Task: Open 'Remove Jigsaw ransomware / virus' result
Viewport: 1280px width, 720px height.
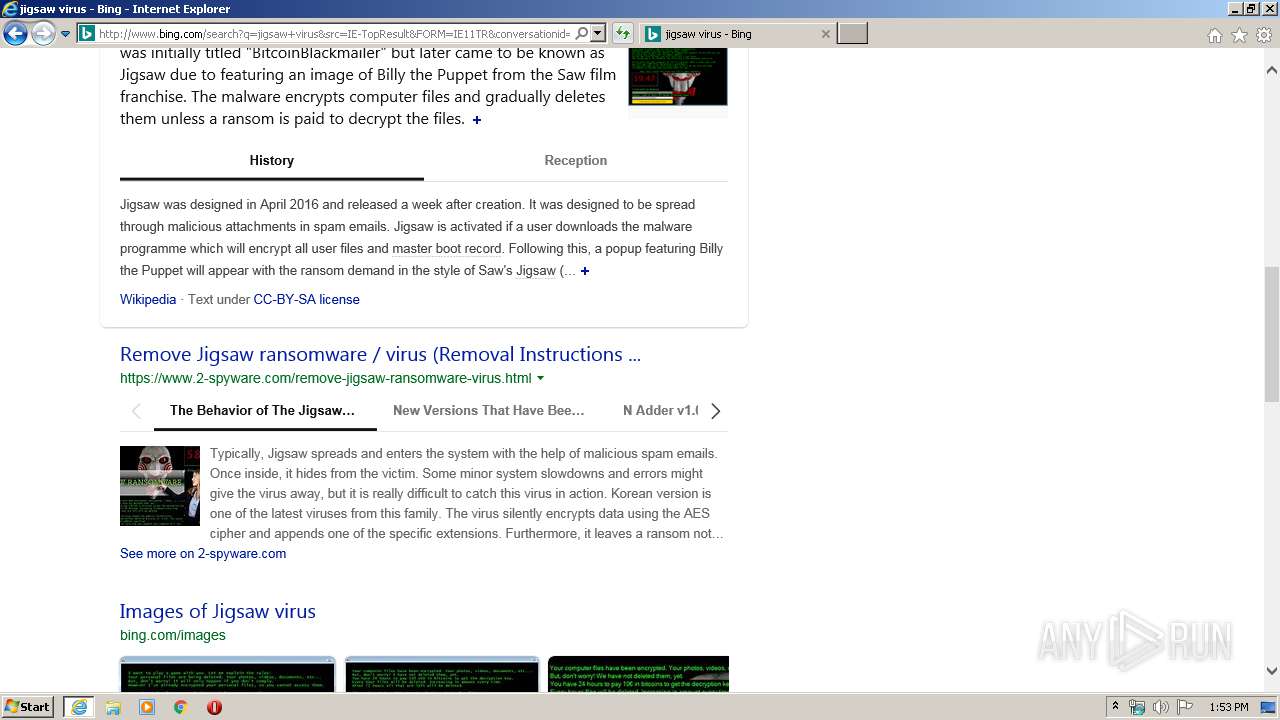Action: (380, 354)
